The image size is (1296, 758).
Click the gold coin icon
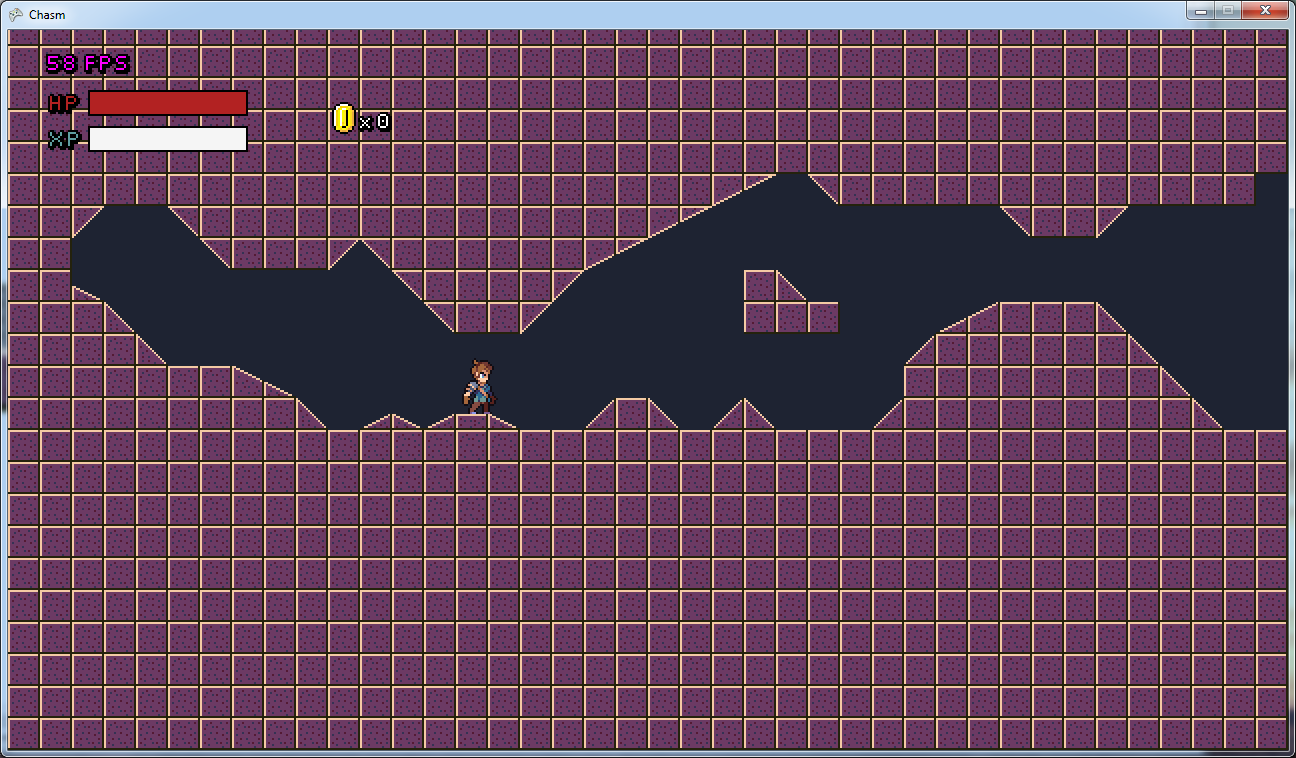[343, 119]
